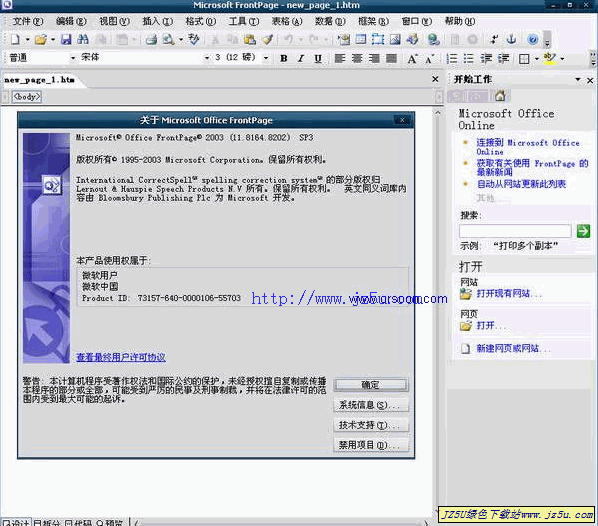Click the New Page toolbar icon
This screenshot has width=598, height=526.
coord(15,39)
